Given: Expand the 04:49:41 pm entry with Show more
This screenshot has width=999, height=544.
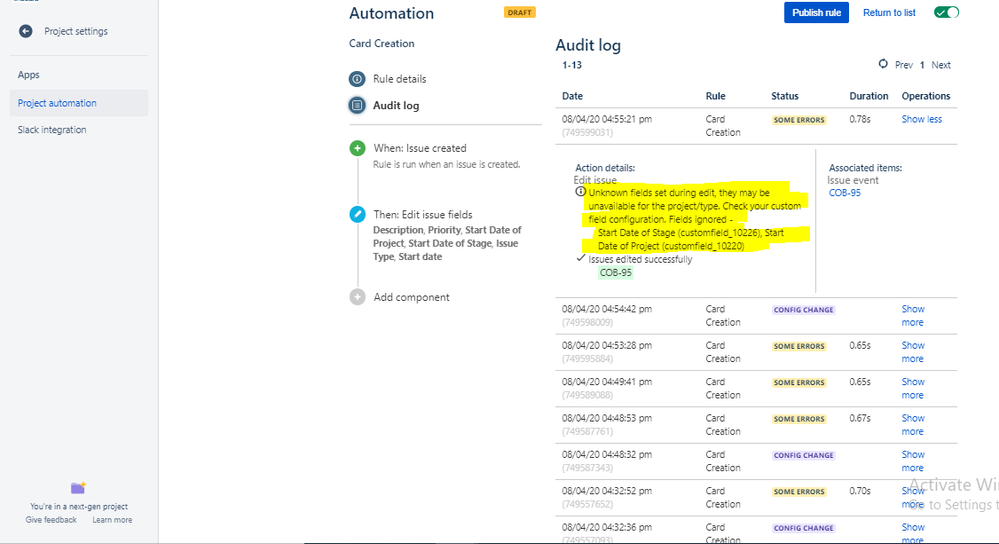Looking at the screenshot, I should coord(912,388).
